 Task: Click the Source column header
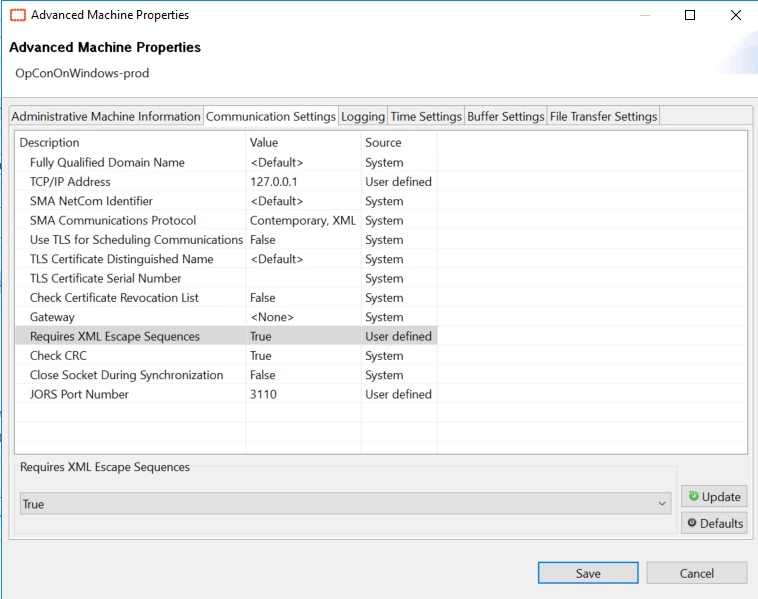point(399,143)
